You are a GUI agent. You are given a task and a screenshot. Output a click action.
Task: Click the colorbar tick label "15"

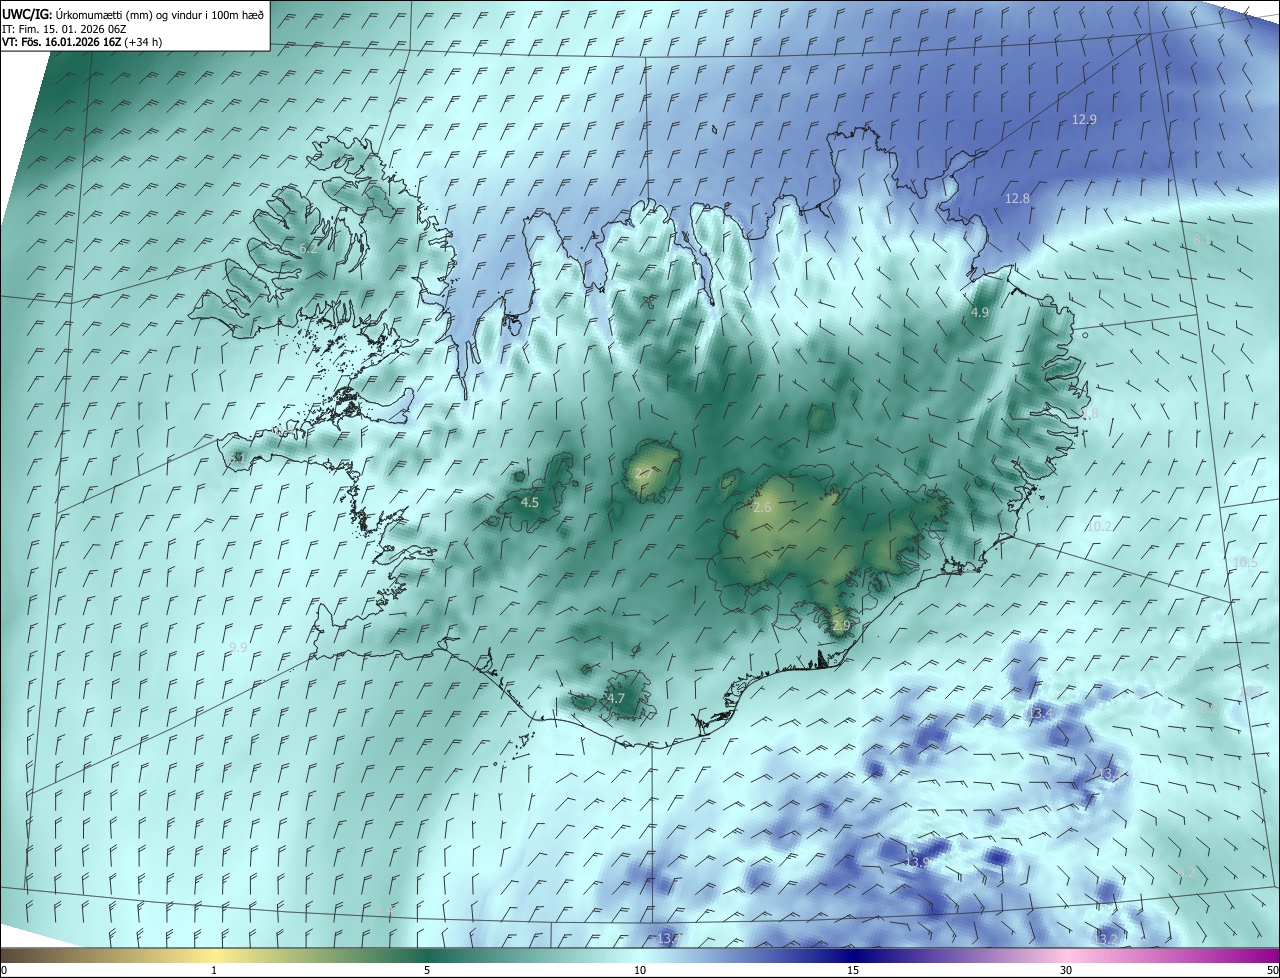(x=853, y=971)
